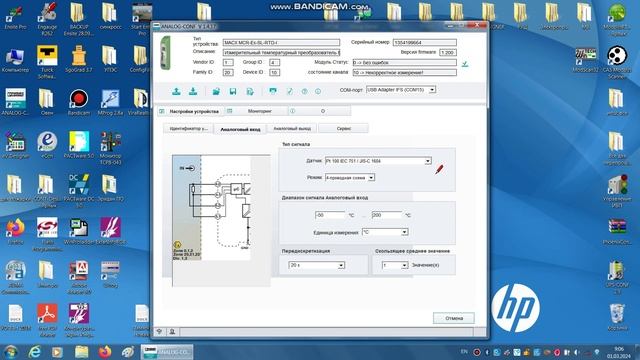Click the EN language indicator in tray
640x360 pixels.
(464, 351)
